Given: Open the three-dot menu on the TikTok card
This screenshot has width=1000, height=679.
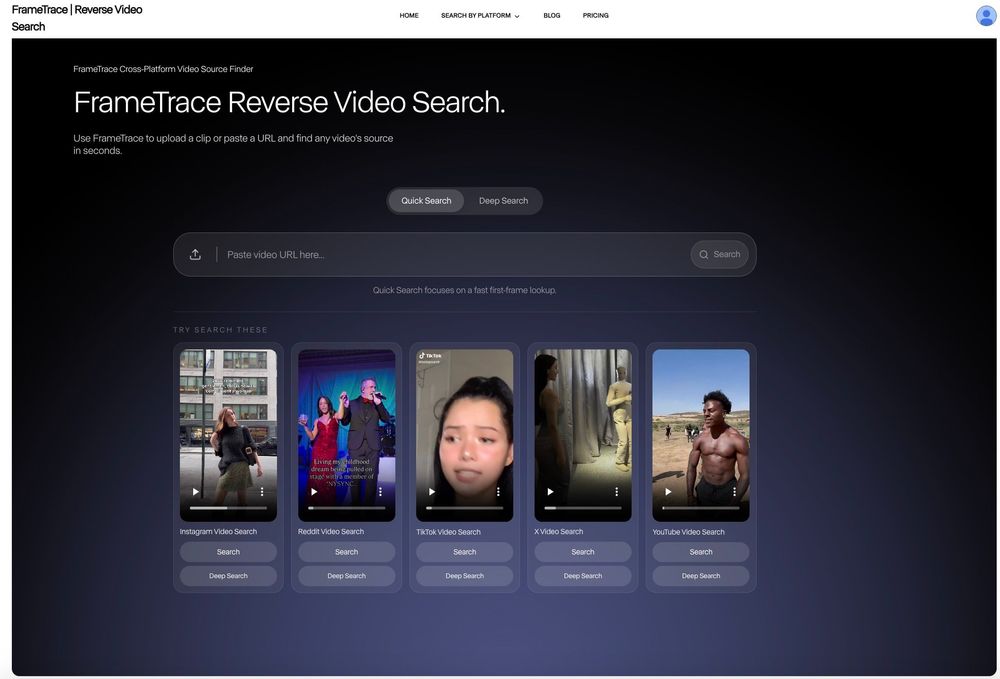Looking at the screenshot, I should (x=496, y=490).
